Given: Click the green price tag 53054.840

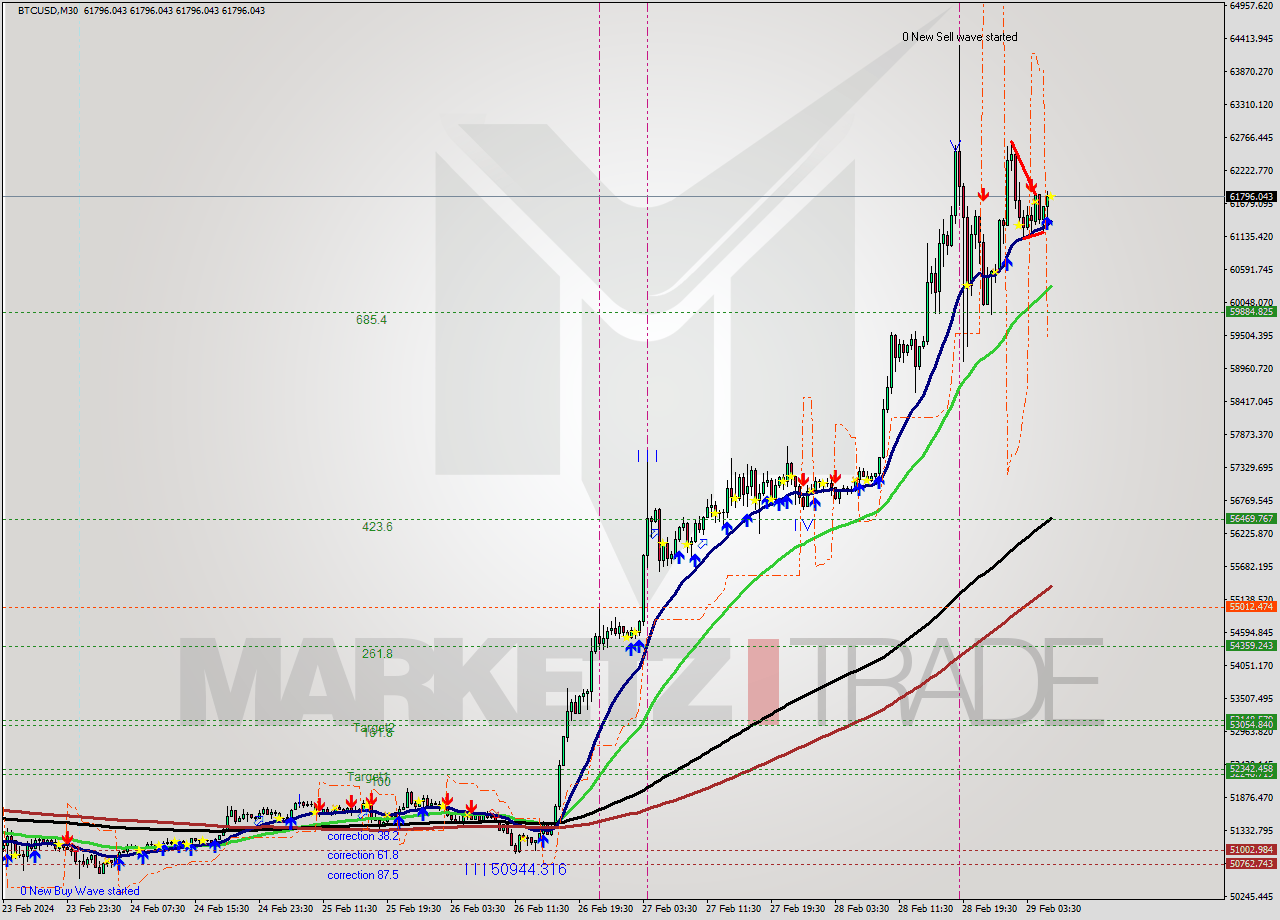Looking at the screenshot, I should pos(1250,725).
